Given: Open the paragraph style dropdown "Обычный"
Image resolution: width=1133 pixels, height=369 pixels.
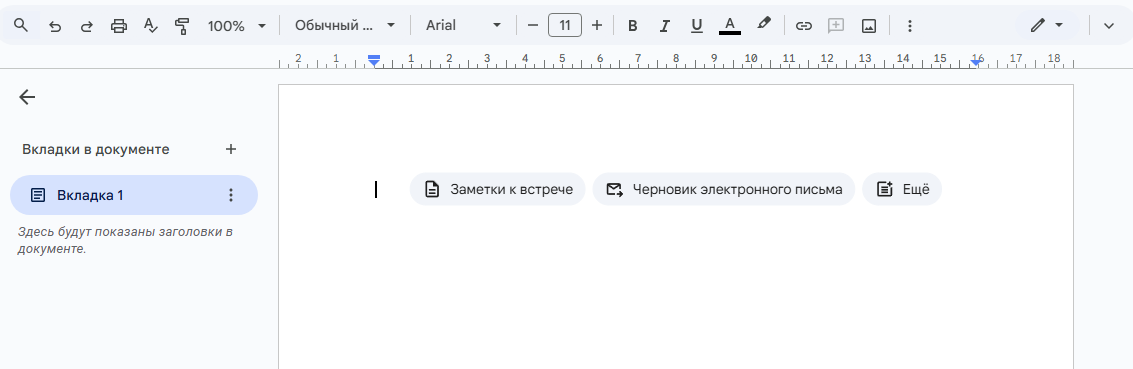Looking at the screenshot, I should pyautogui.click(x=345, y=25).
